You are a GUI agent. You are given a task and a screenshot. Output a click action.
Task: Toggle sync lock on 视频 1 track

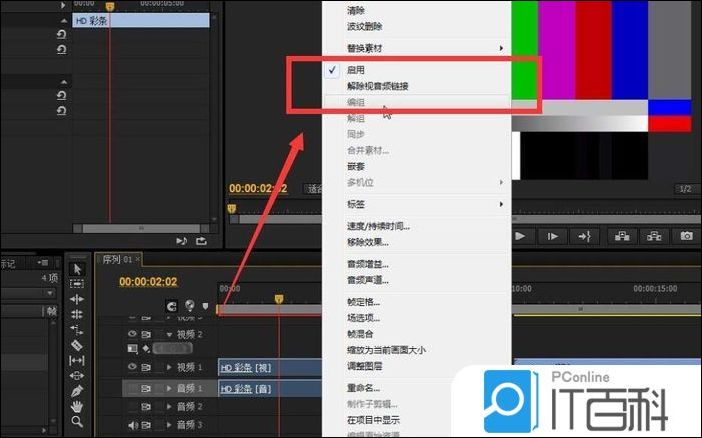[146, 367]
